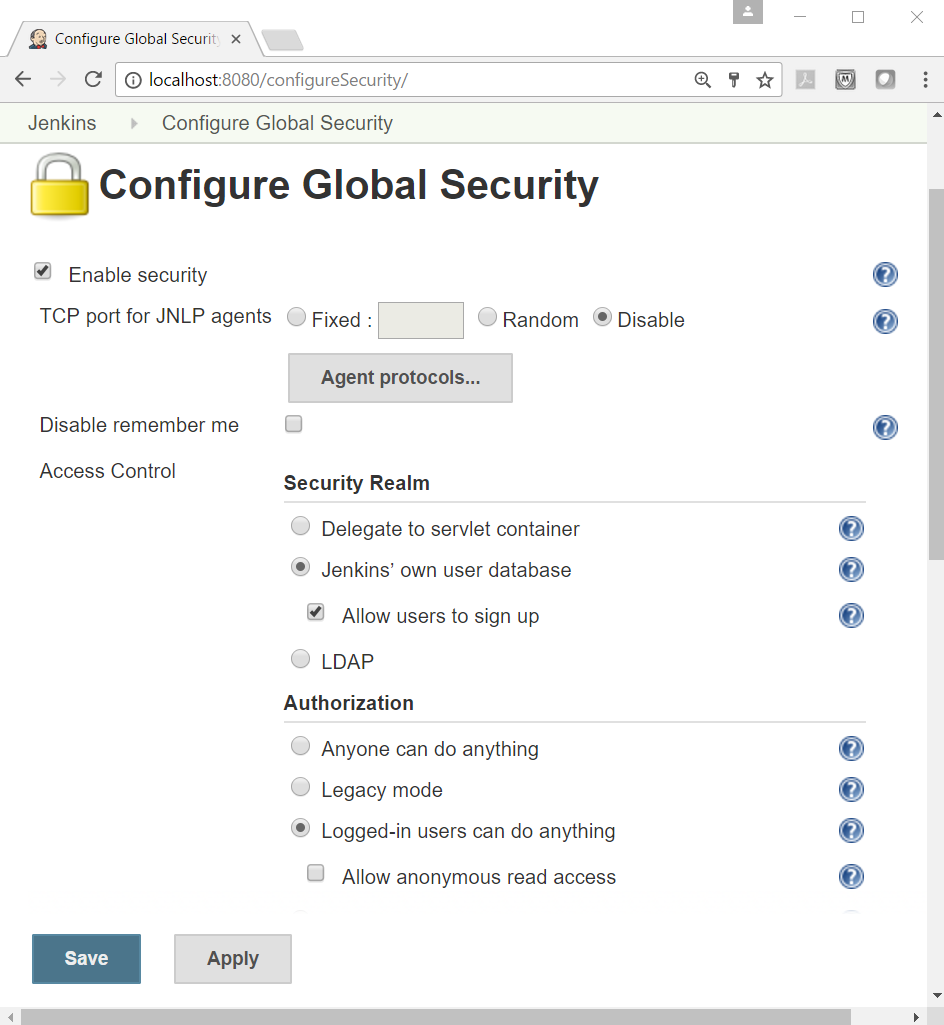Open Configure Global Security breadcrumb link

277,123
